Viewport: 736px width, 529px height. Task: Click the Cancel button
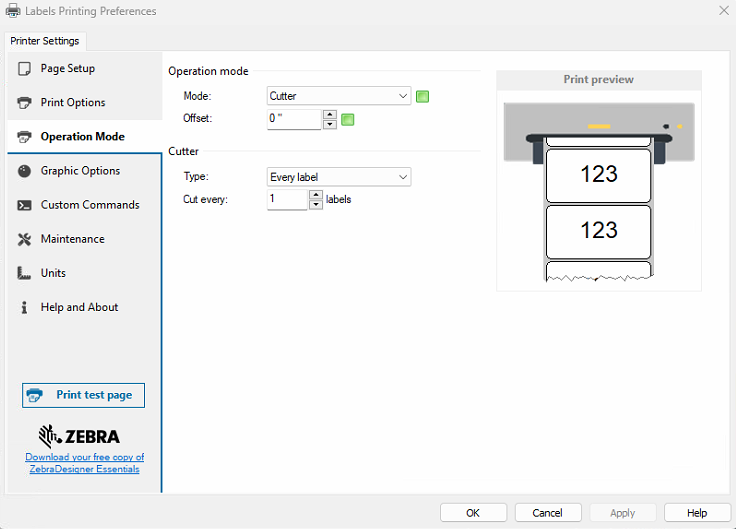click(548, 513)
